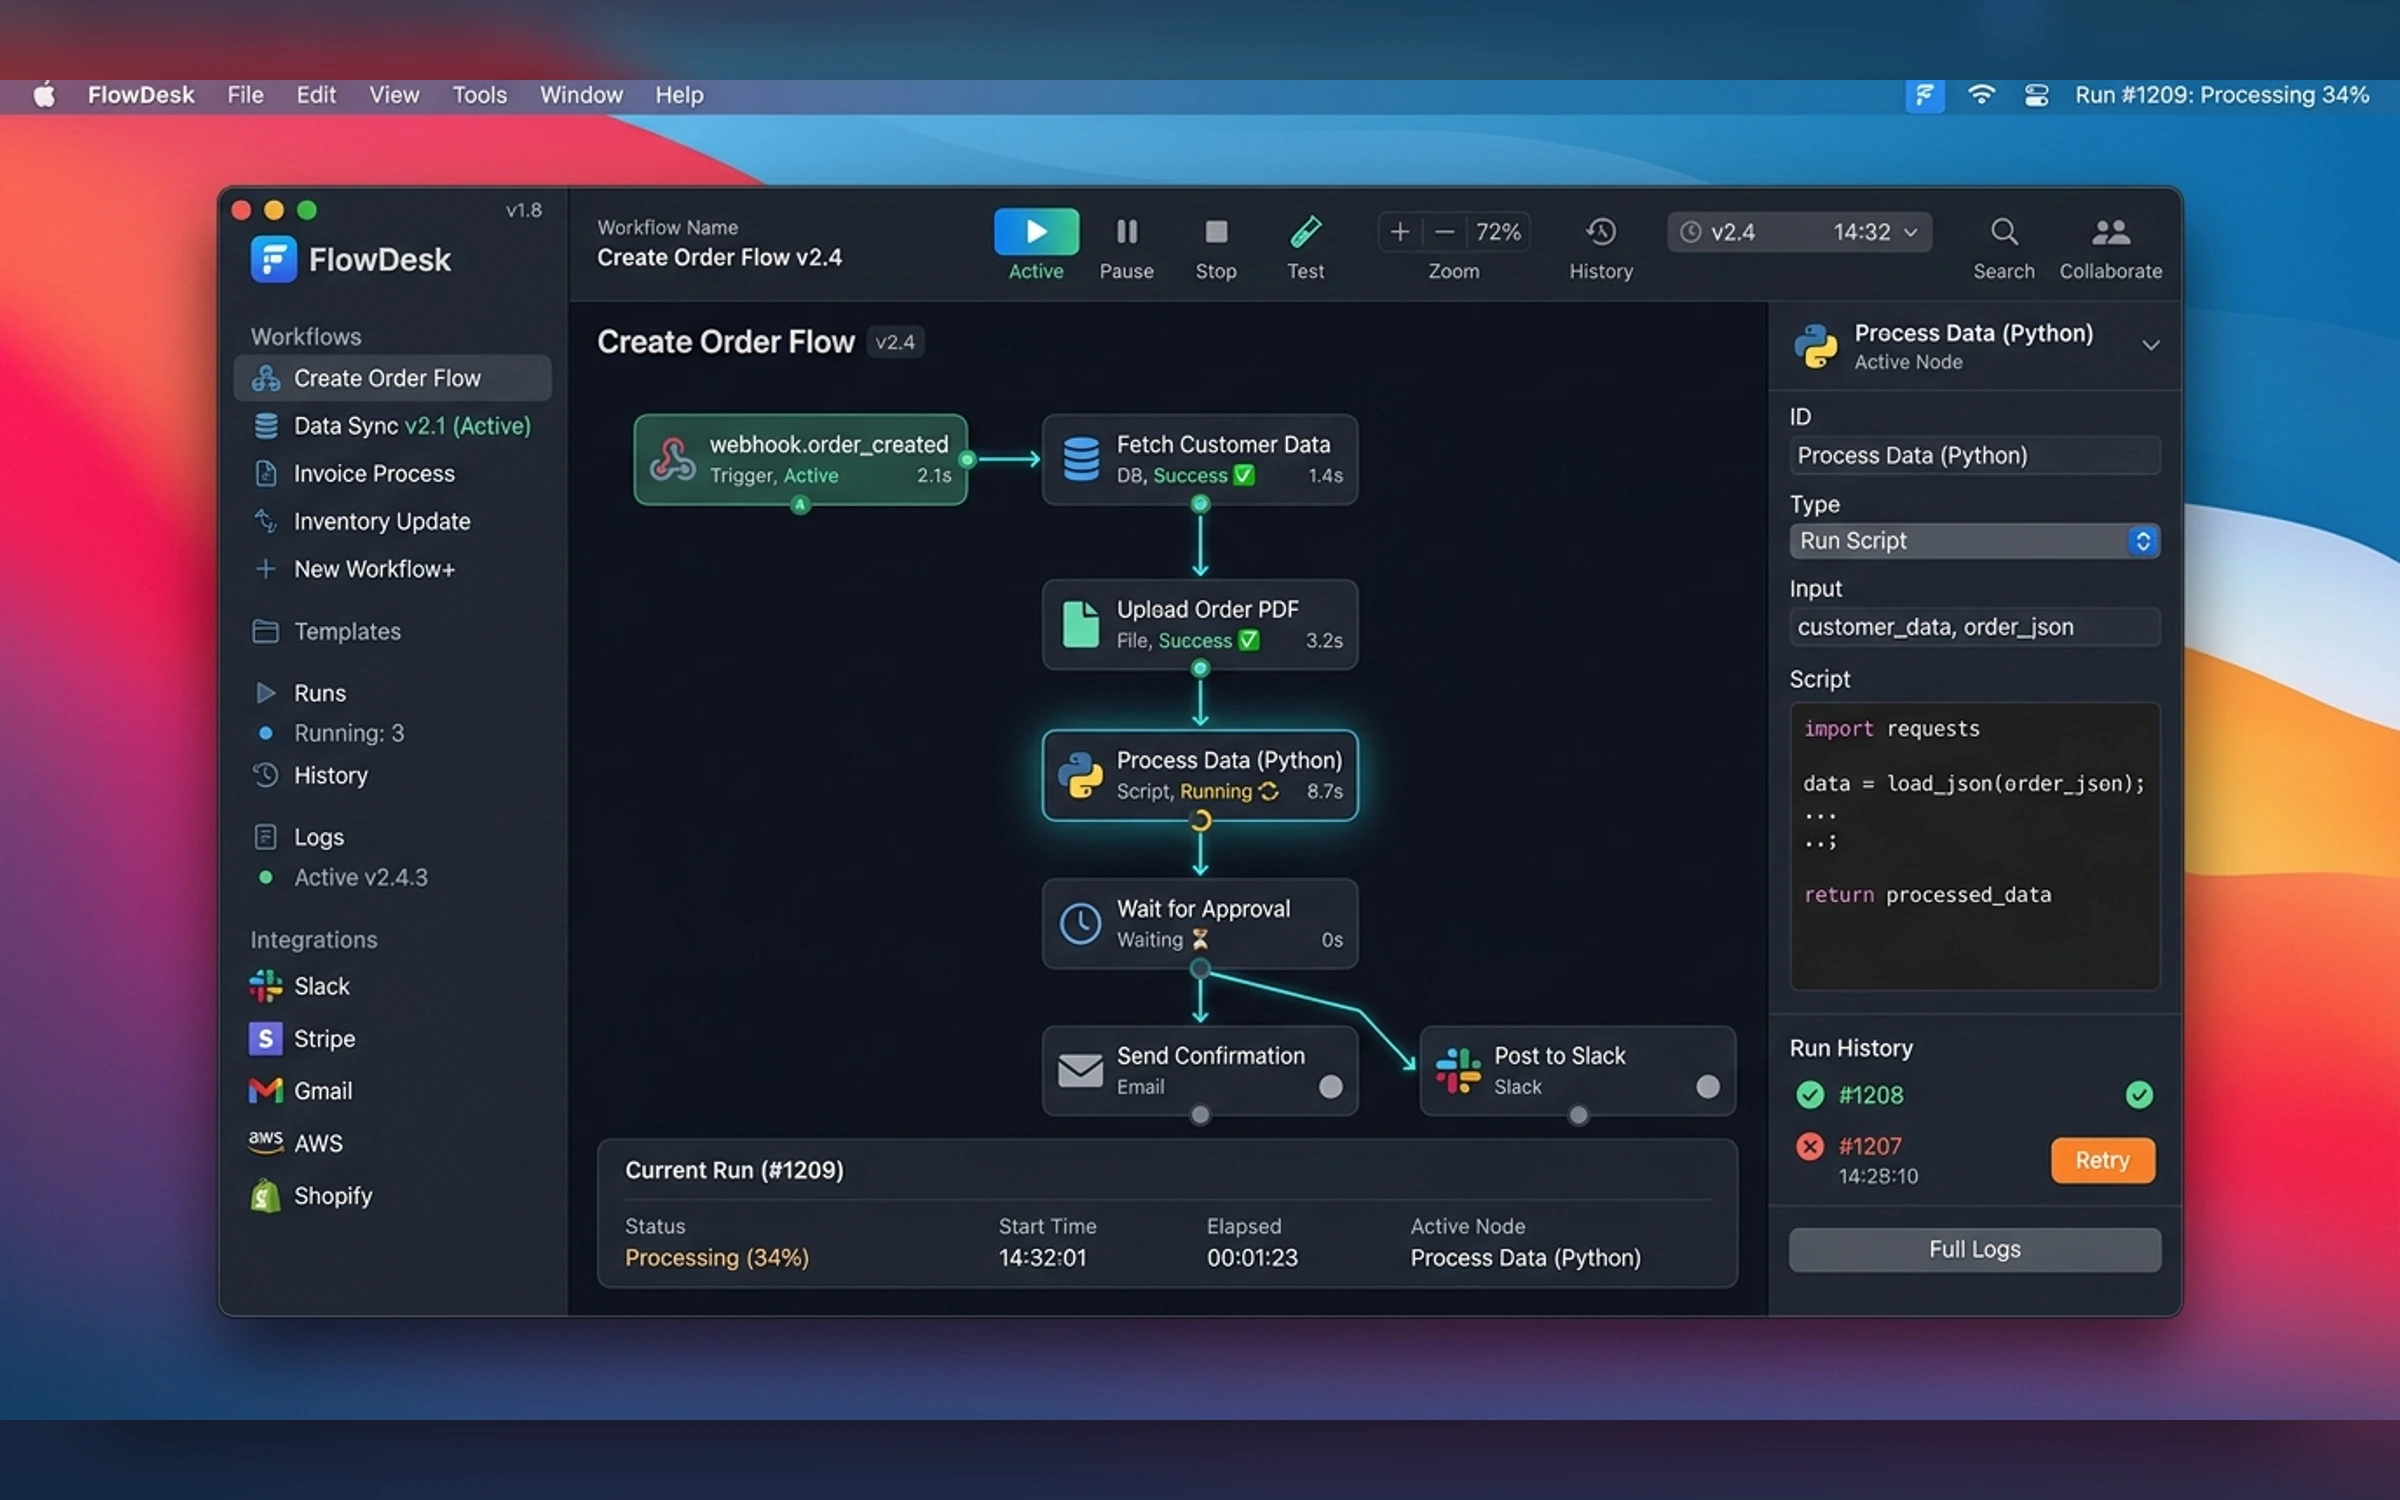
Task: Open the Tools menu
Action: (479, 95)
